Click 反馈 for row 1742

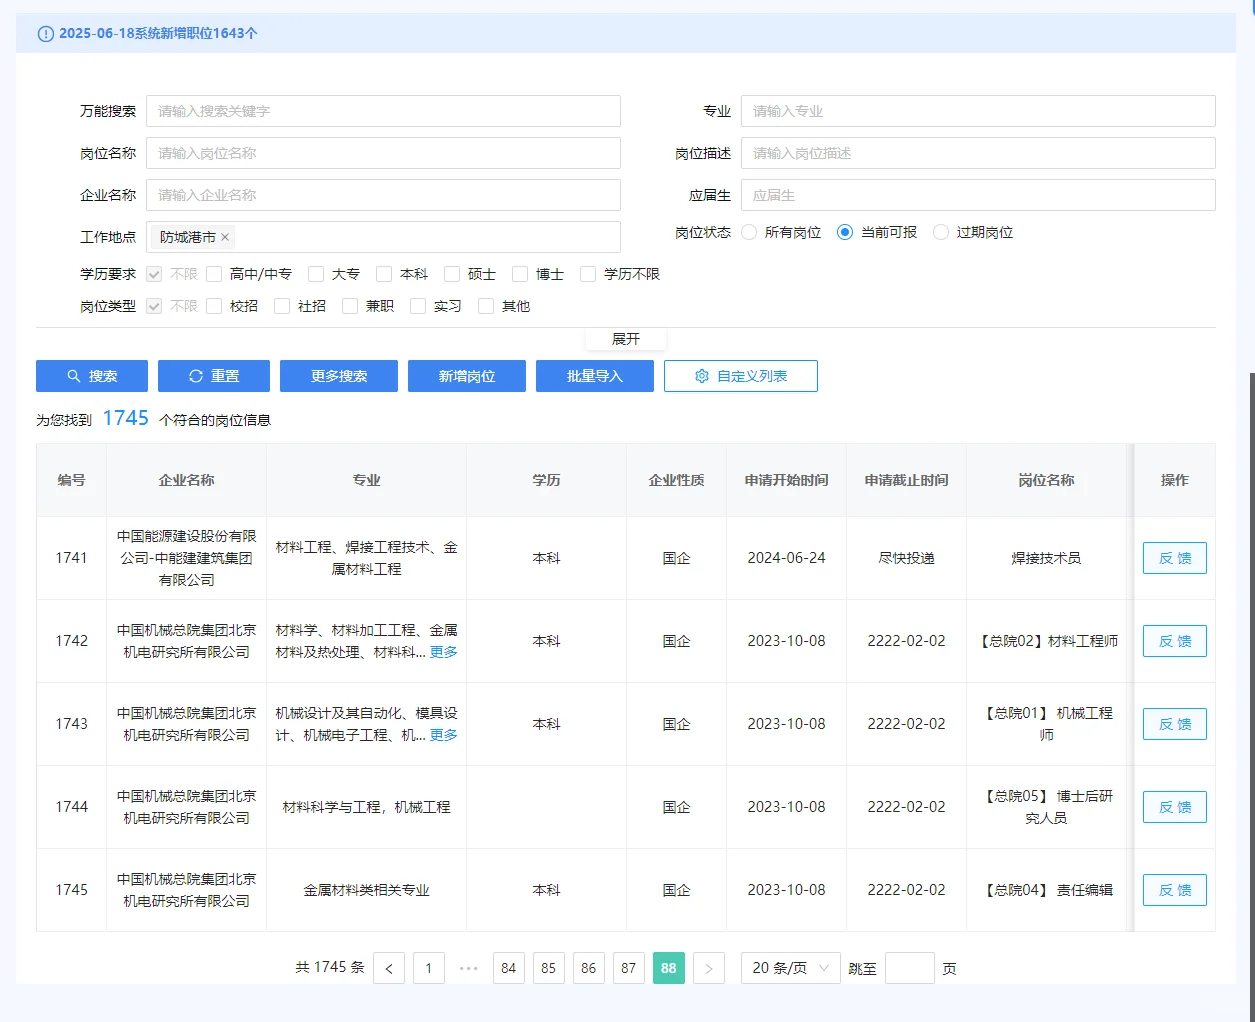(1175, 641)
